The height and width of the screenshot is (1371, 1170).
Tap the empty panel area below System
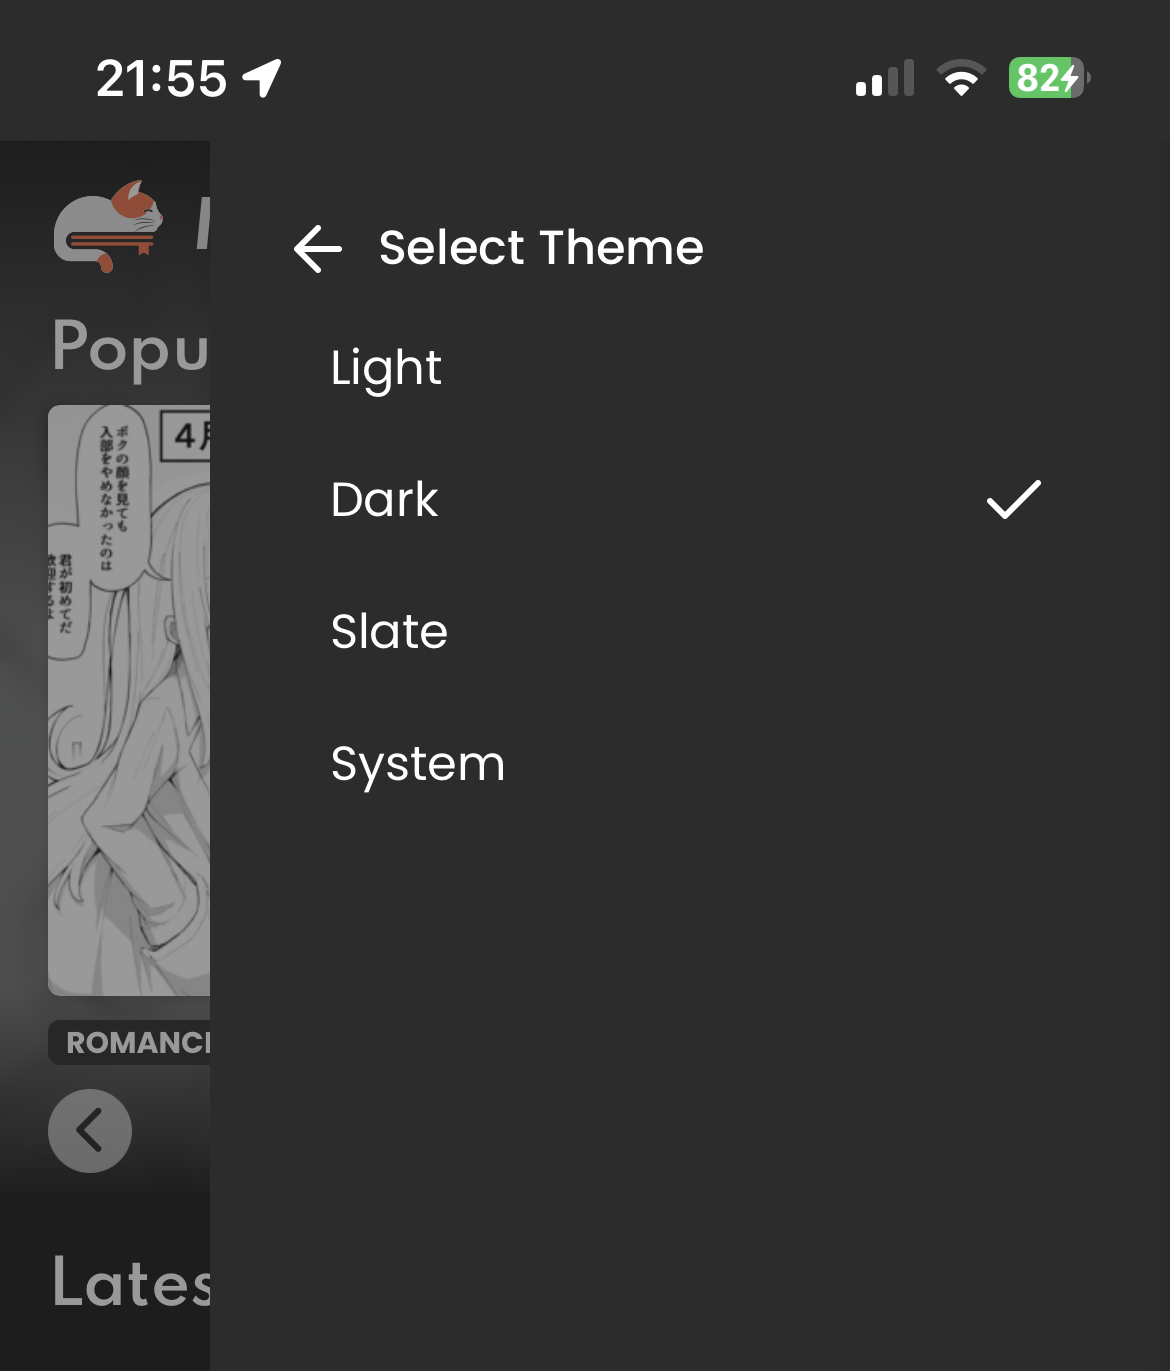pos(690,1100)
